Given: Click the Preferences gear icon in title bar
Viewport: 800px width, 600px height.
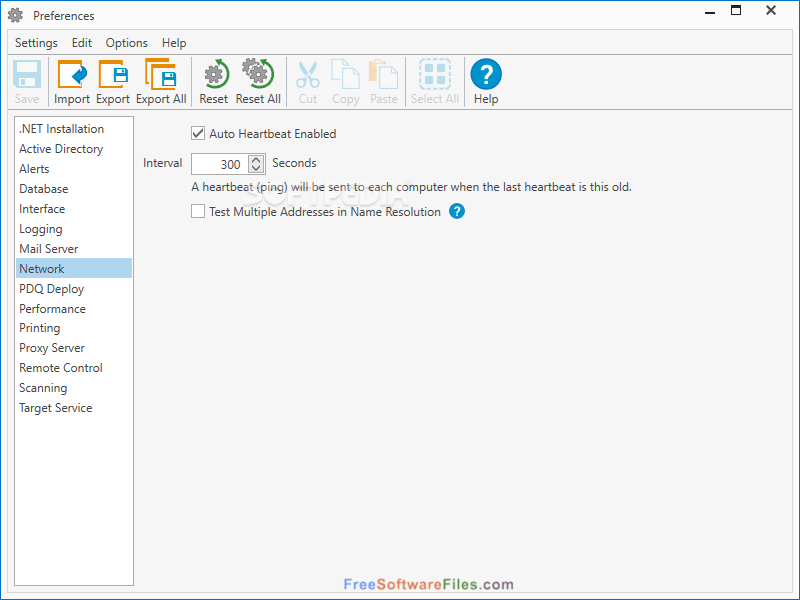Looking at the screenshot, I should 15,15.
